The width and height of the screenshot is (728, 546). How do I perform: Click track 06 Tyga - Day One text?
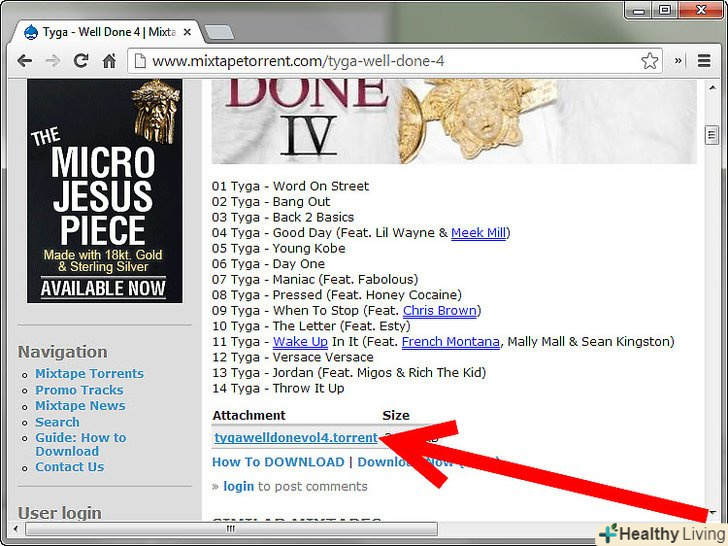[268, 264]
